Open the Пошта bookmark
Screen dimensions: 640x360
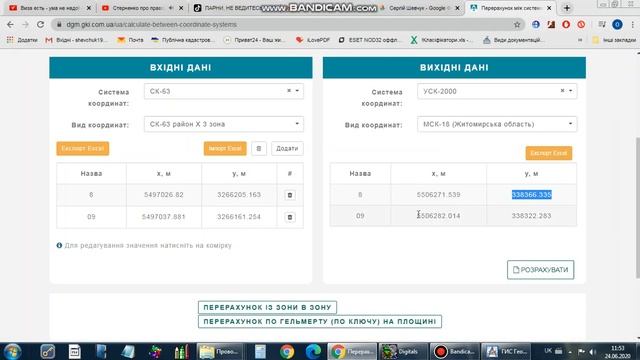click(x=131, y=40)
